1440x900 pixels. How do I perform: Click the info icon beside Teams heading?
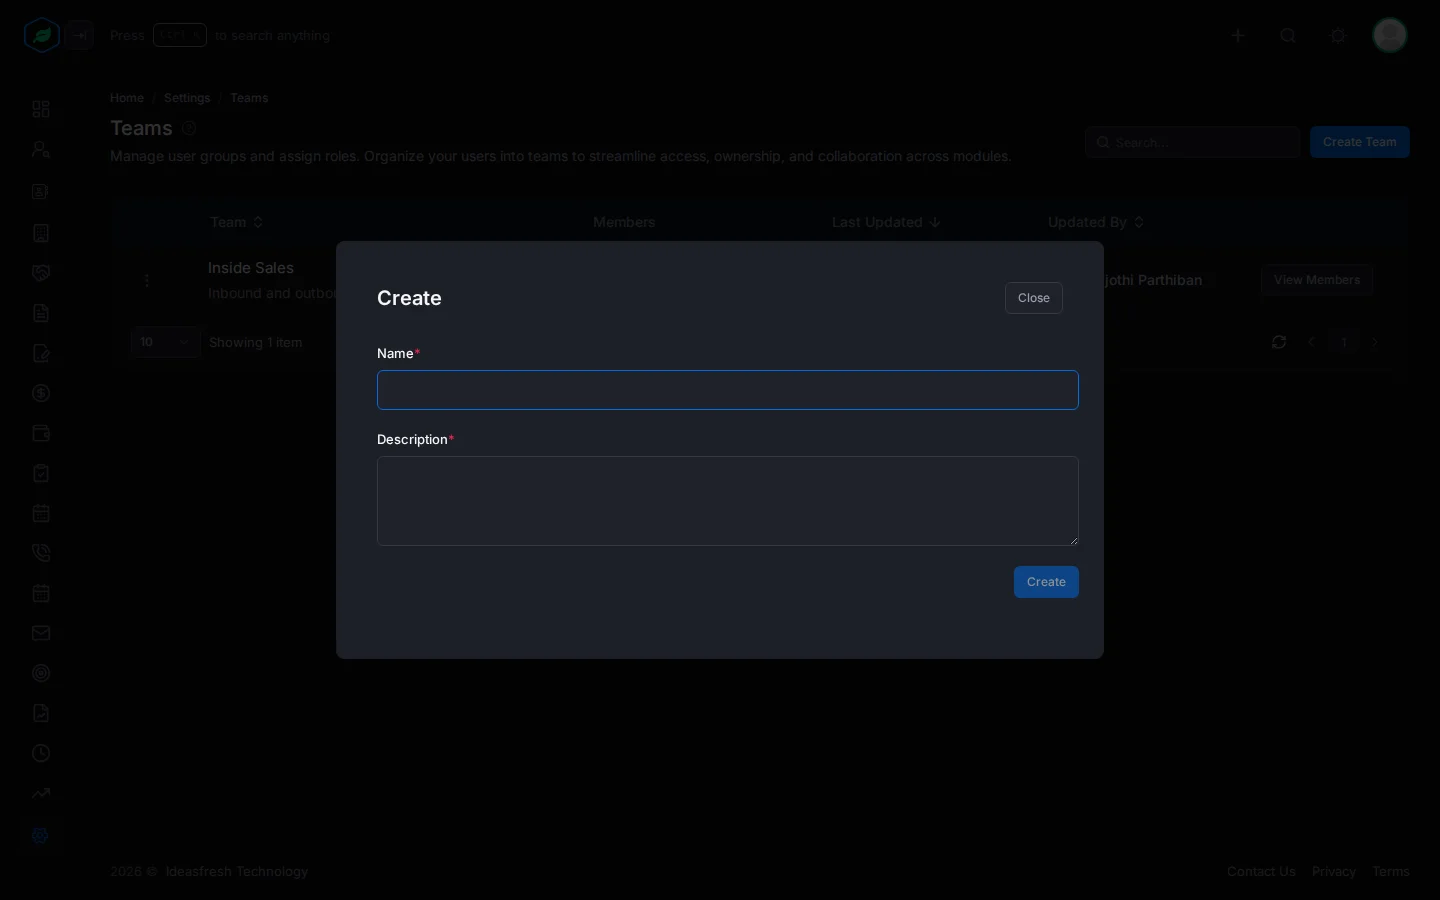click(189, 128)
